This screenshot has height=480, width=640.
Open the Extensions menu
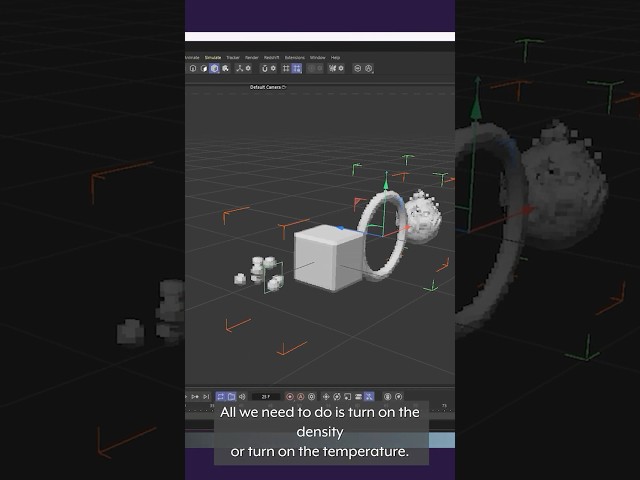tap(294, 58)
